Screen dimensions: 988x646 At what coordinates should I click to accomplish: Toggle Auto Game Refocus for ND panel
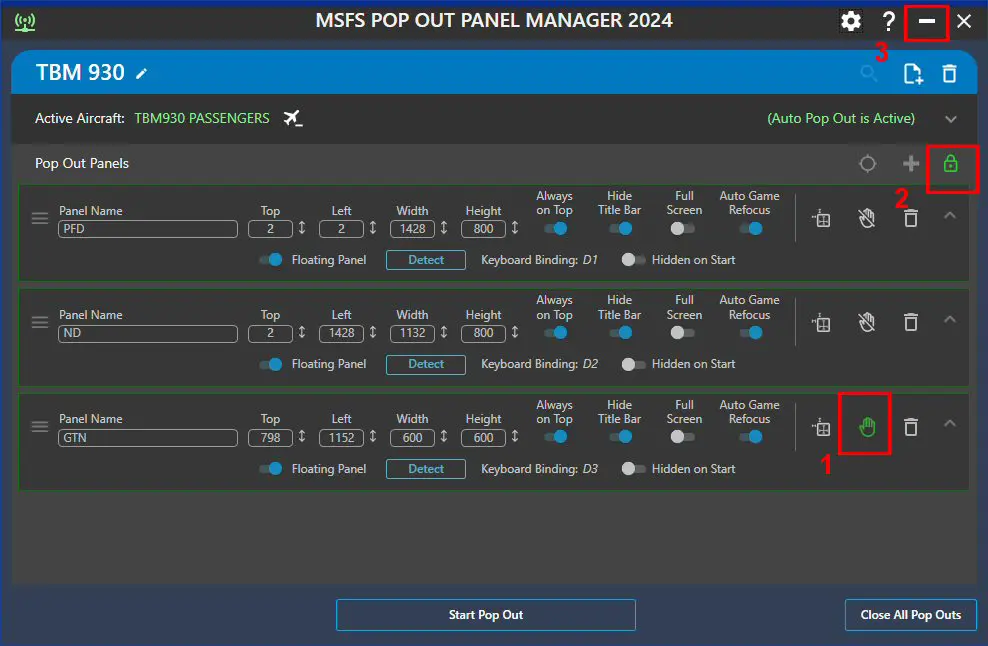(751, 333)
